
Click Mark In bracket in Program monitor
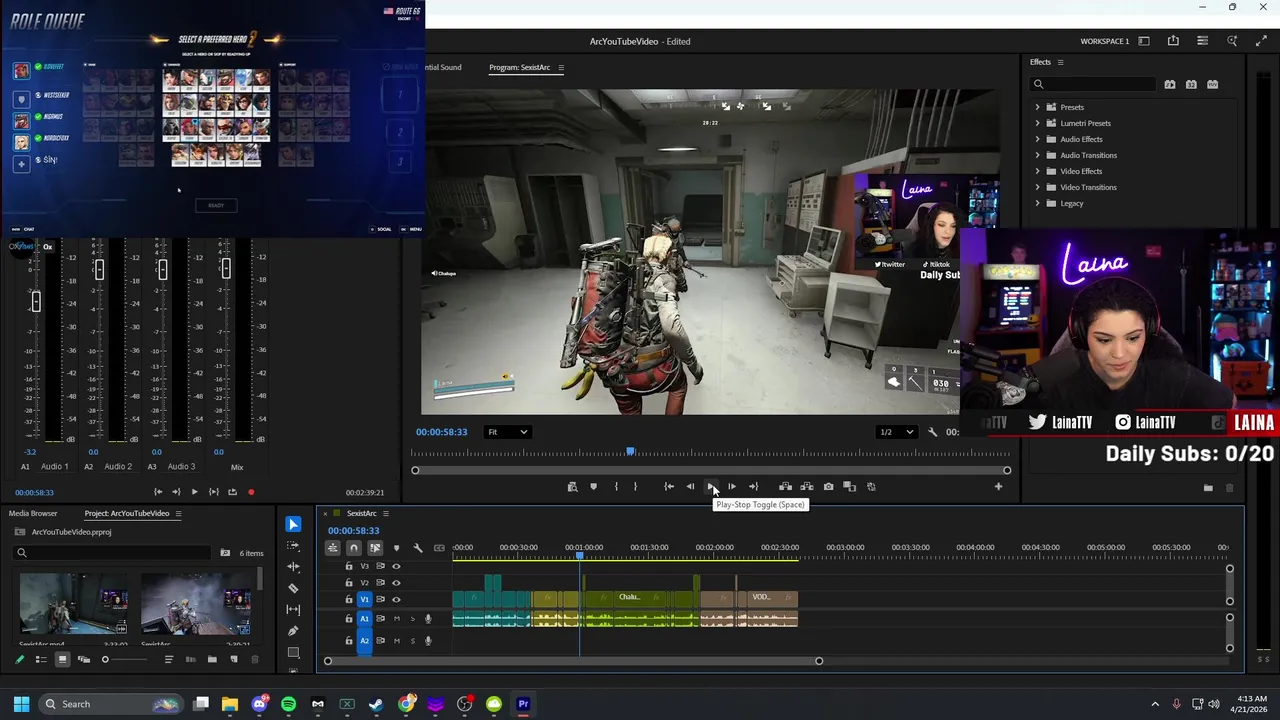(x=615, y=487)
